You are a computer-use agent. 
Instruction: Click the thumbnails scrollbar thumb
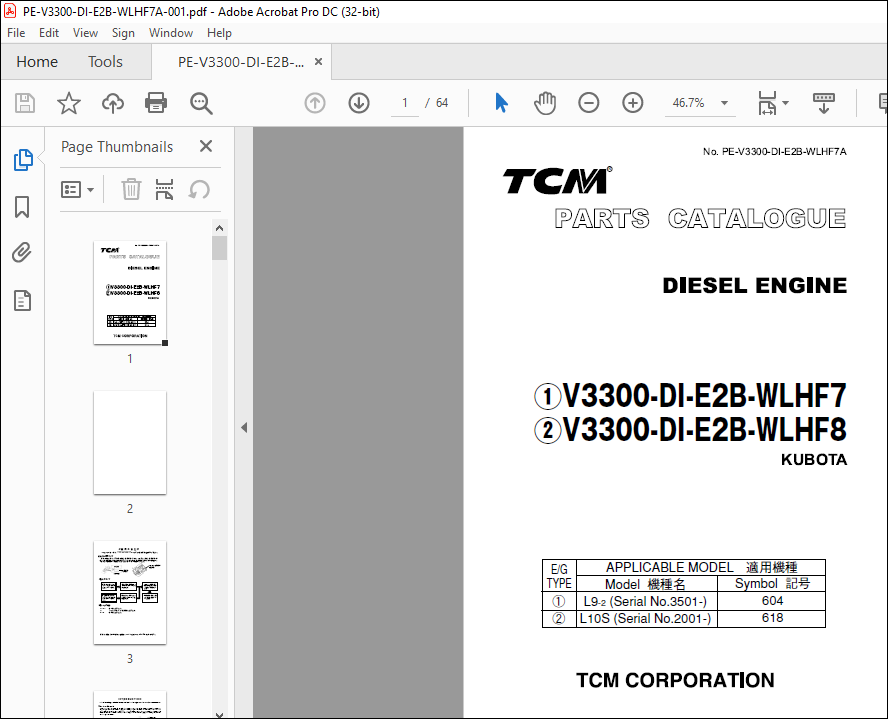pos(220,248)
